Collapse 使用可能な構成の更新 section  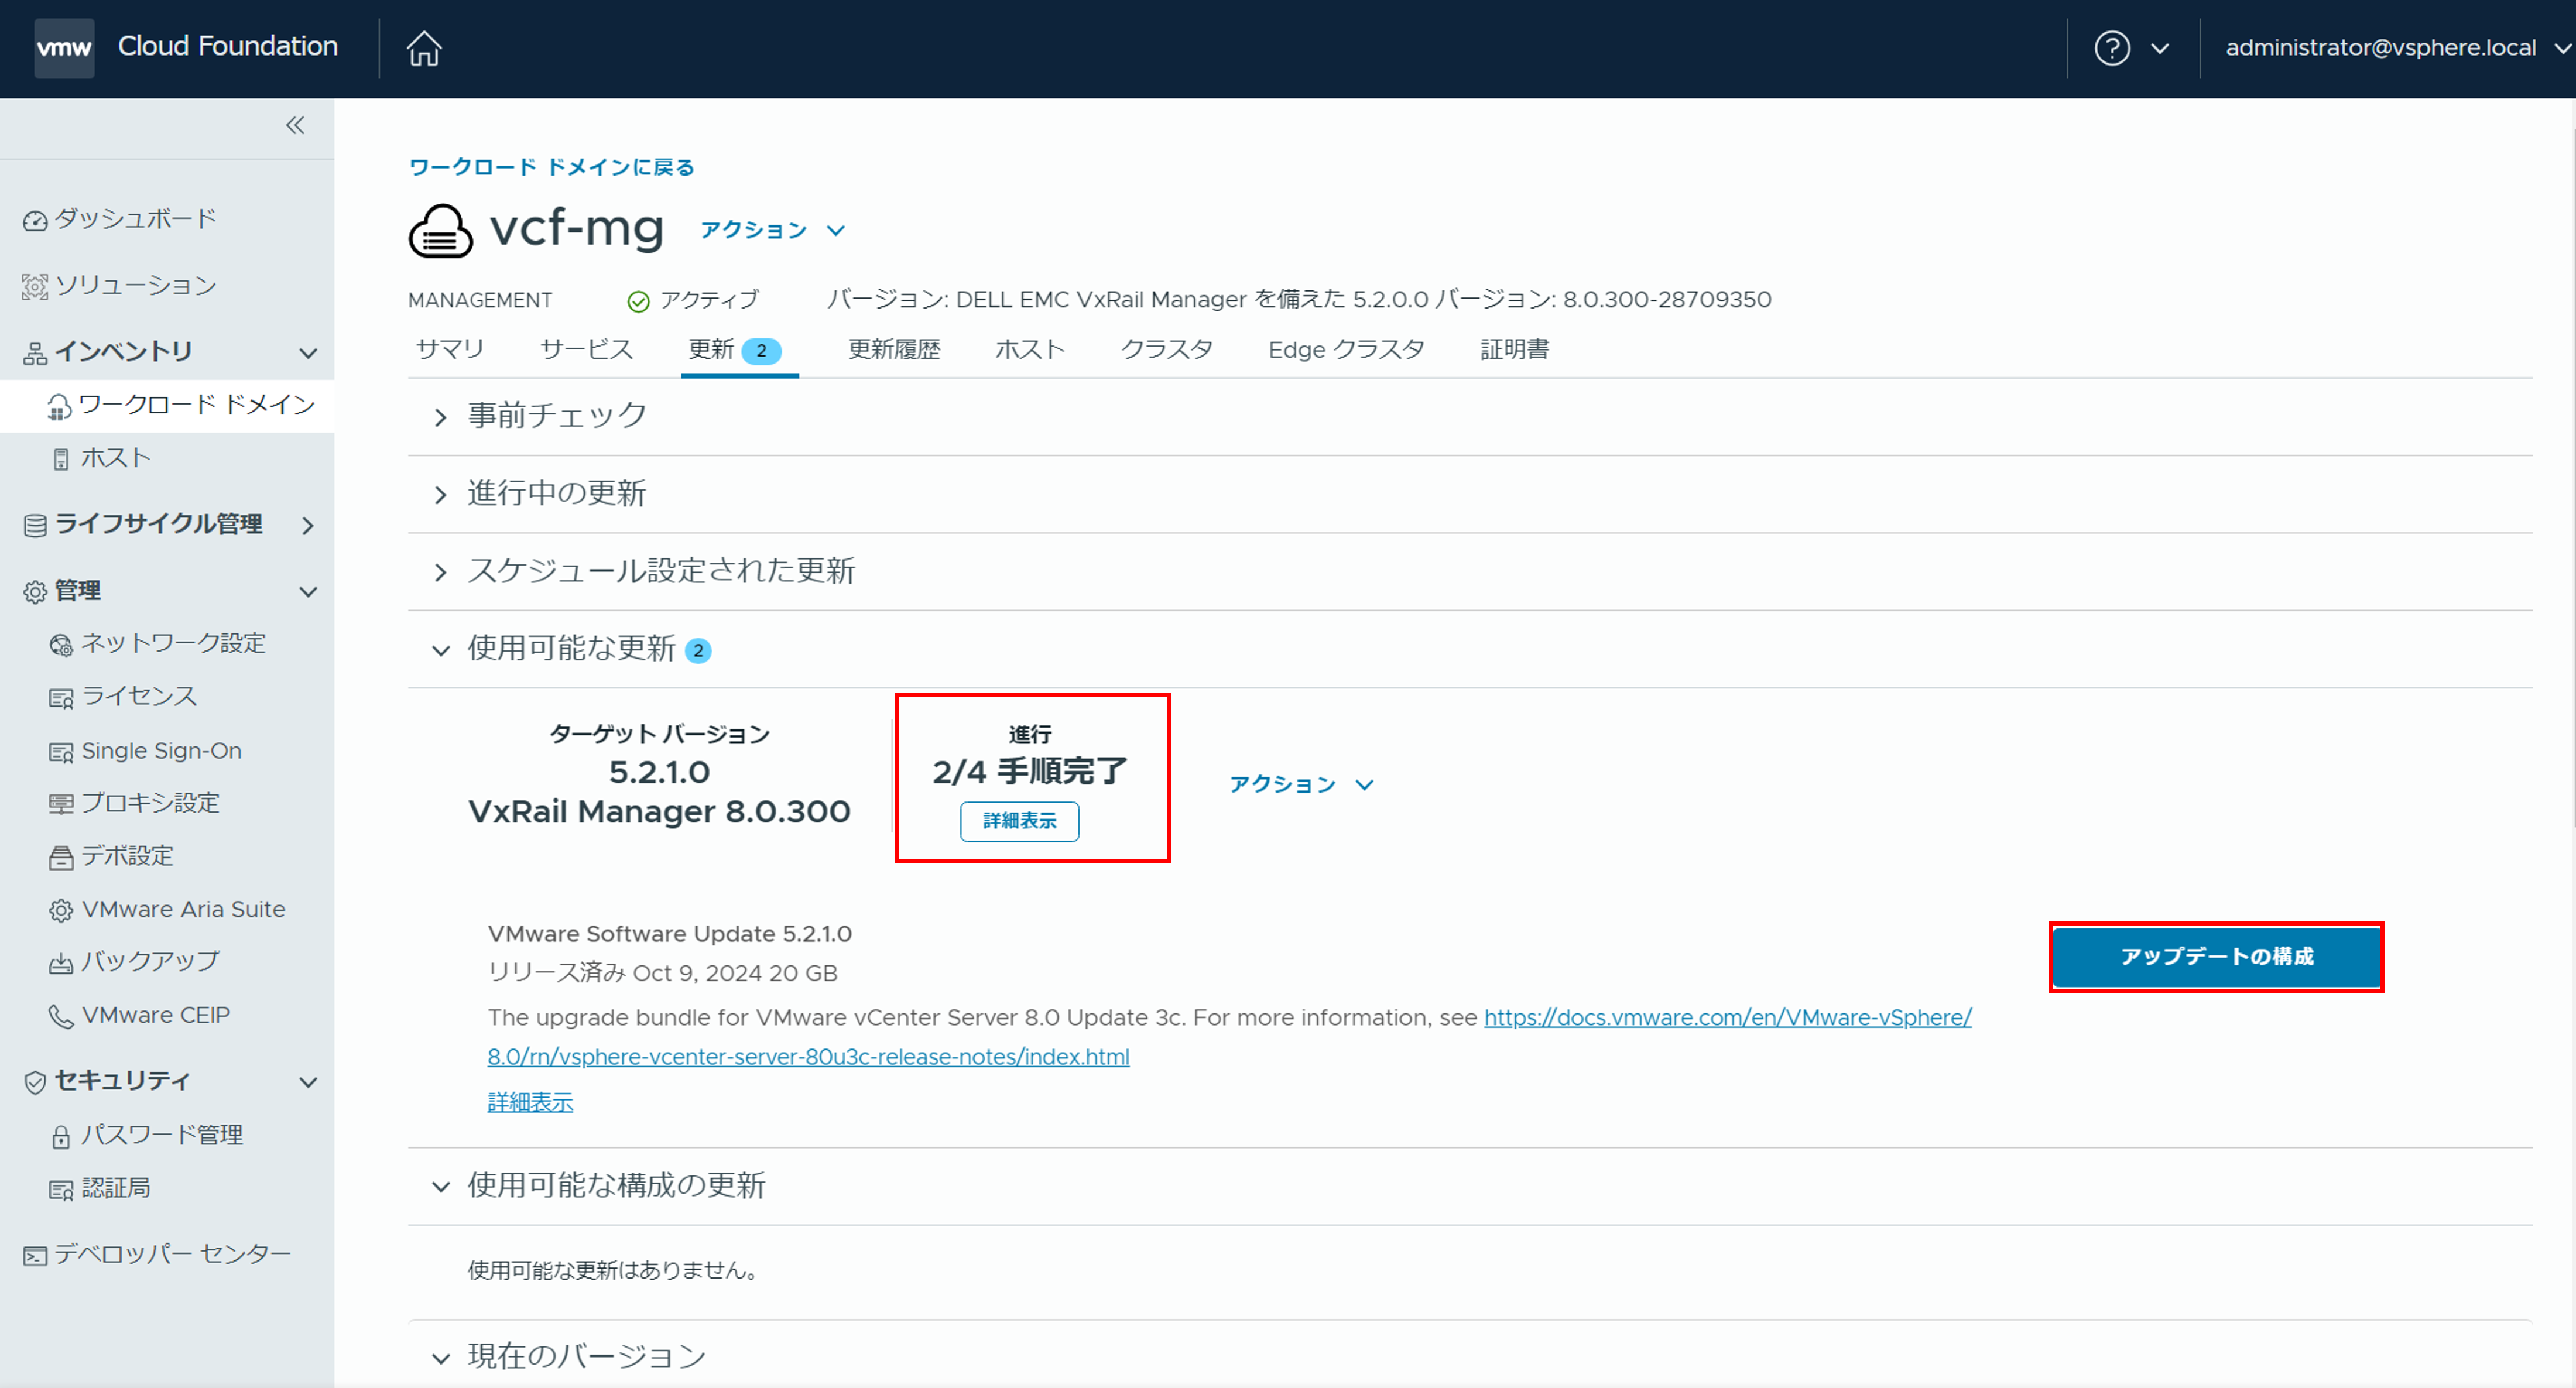[440, 1187]
